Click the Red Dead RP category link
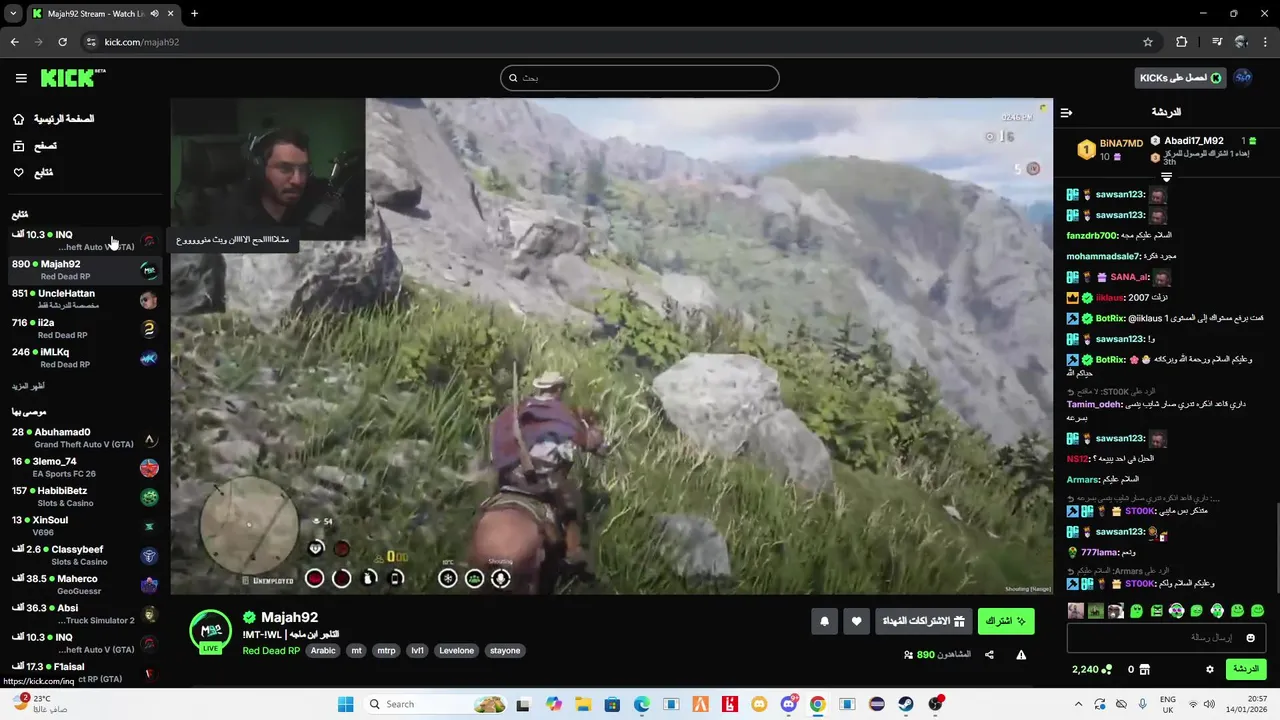 pos(271,651)
